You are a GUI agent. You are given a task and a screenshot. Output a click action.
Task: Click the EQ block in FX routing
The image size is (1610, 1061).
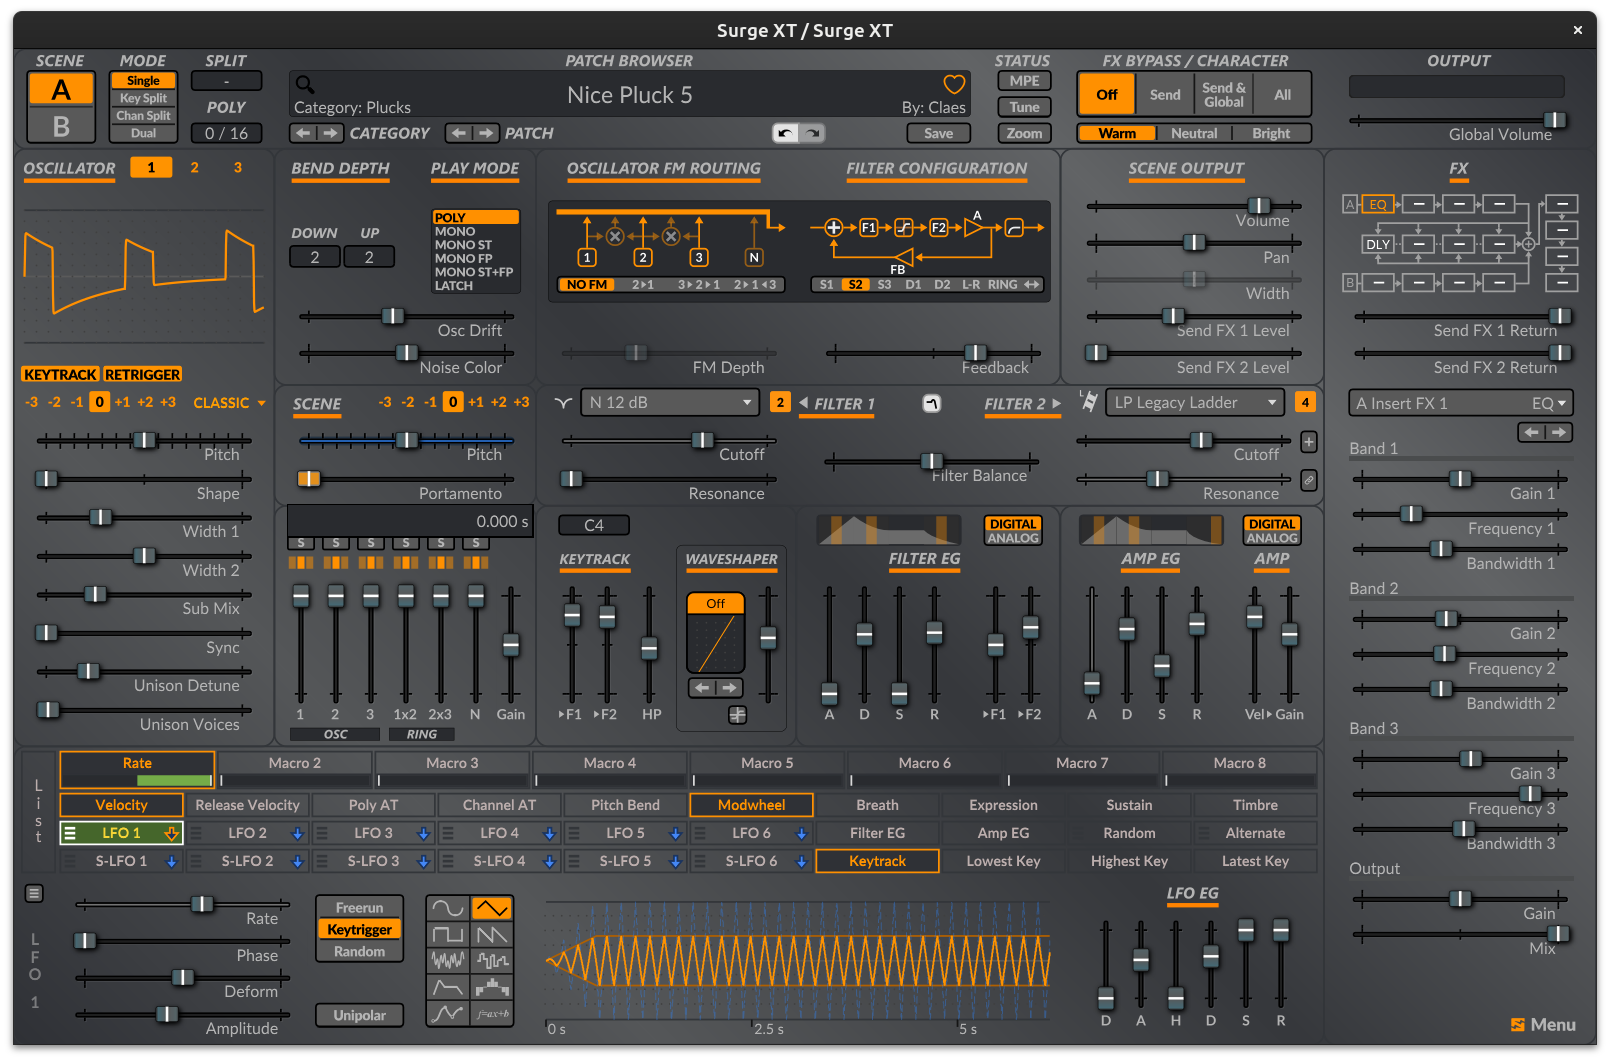click(1377, 204)
